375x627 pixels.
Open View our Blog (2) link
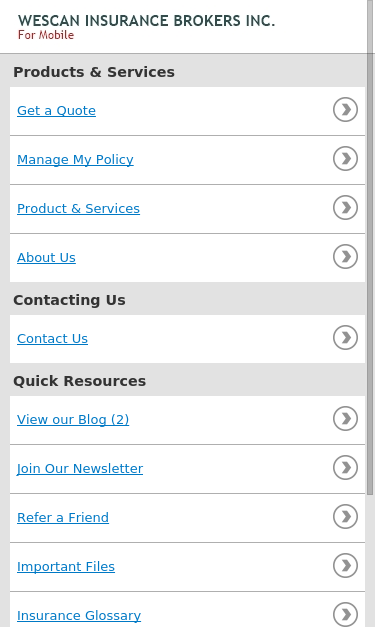pyautogui.click(x=73, y=420)
